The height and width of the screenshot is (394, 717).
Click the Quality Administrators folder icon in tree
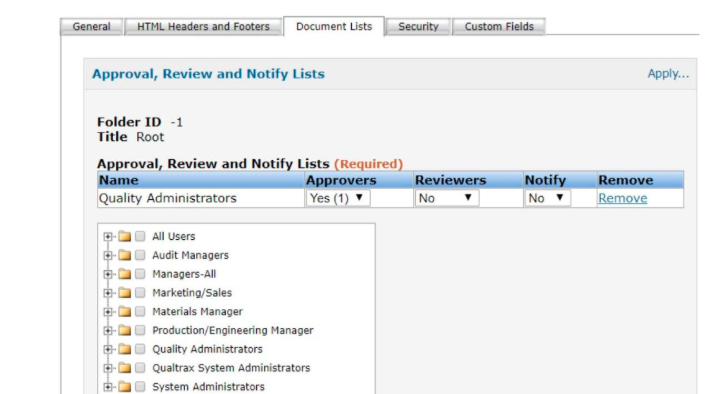point(124,349)
